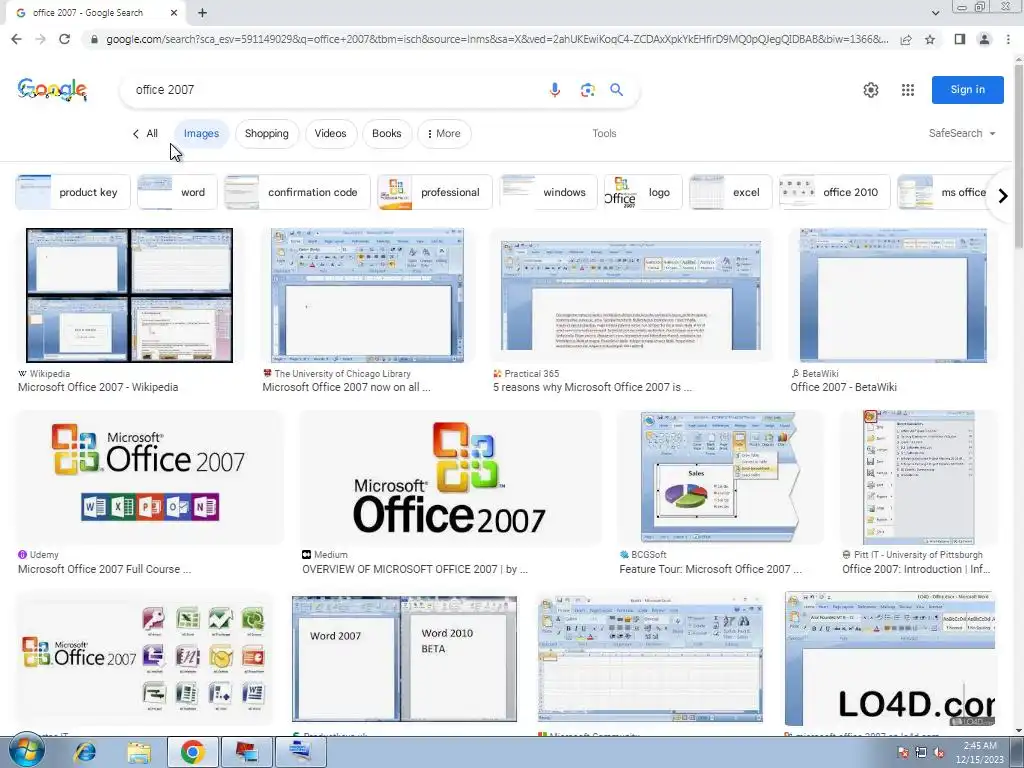1024x768 pixels.
Task: View site information lock icon
Action: pos(94,39)
